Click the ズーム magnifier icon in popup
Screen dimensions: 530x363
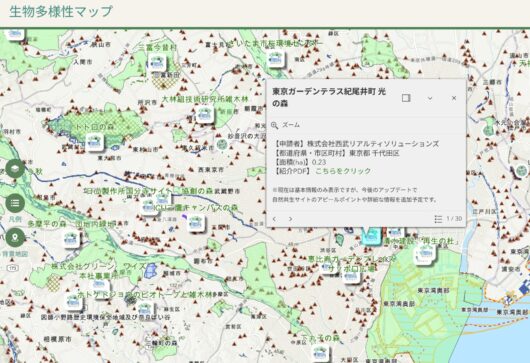click(274, 125)
